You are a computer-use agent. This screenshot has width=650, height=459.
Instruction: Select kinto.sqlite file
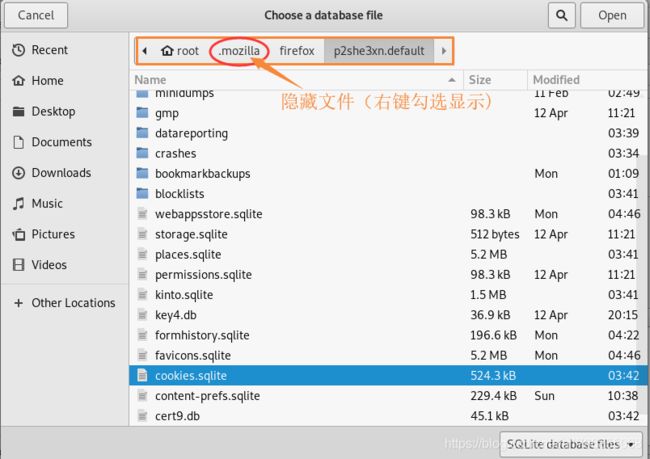(x=386, y=295)
